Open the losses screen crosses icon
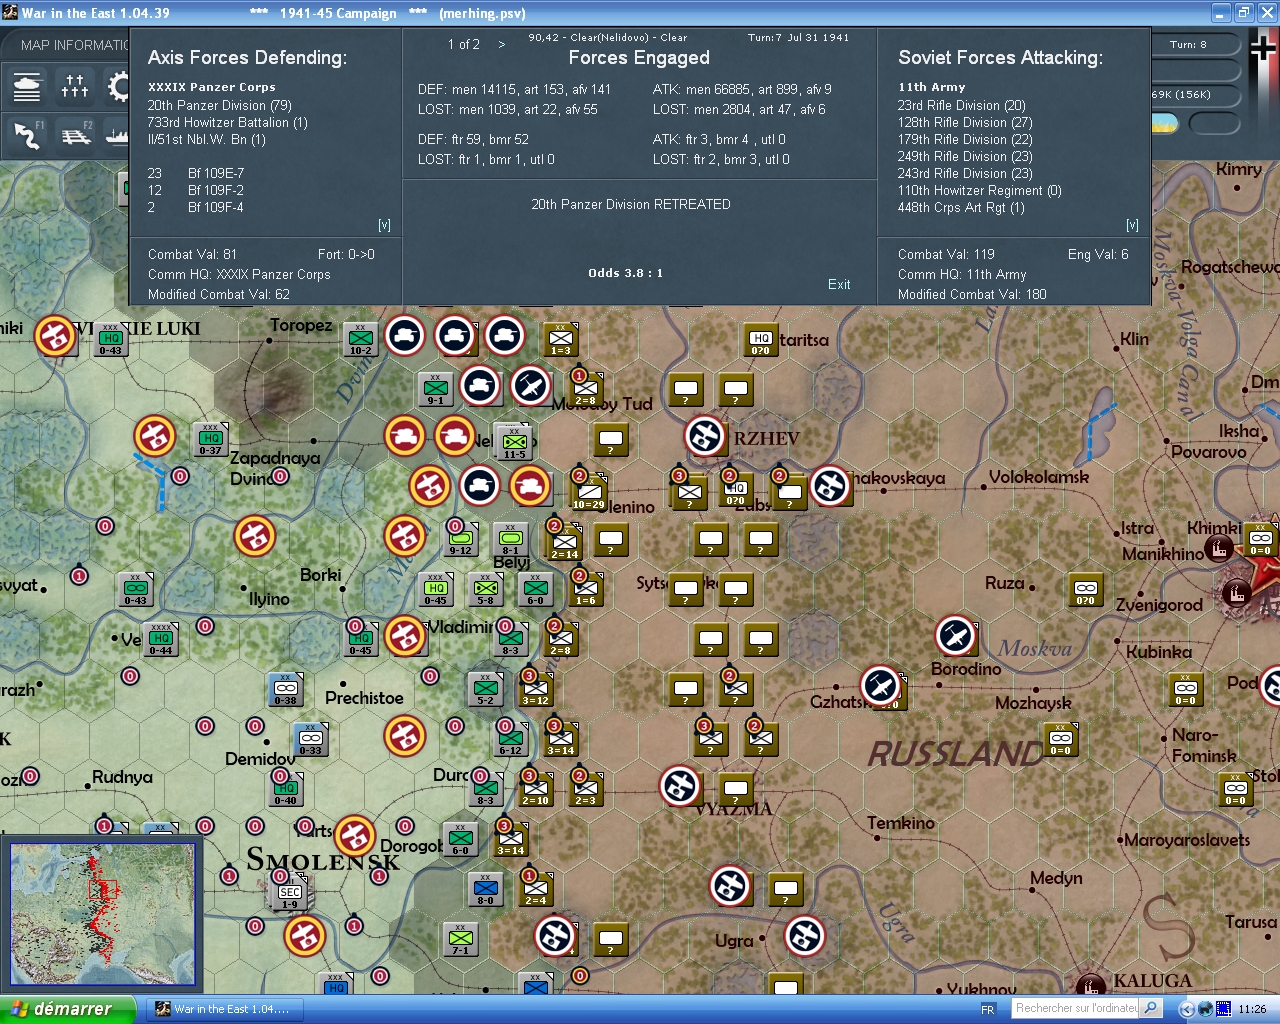 click(75, 87)
